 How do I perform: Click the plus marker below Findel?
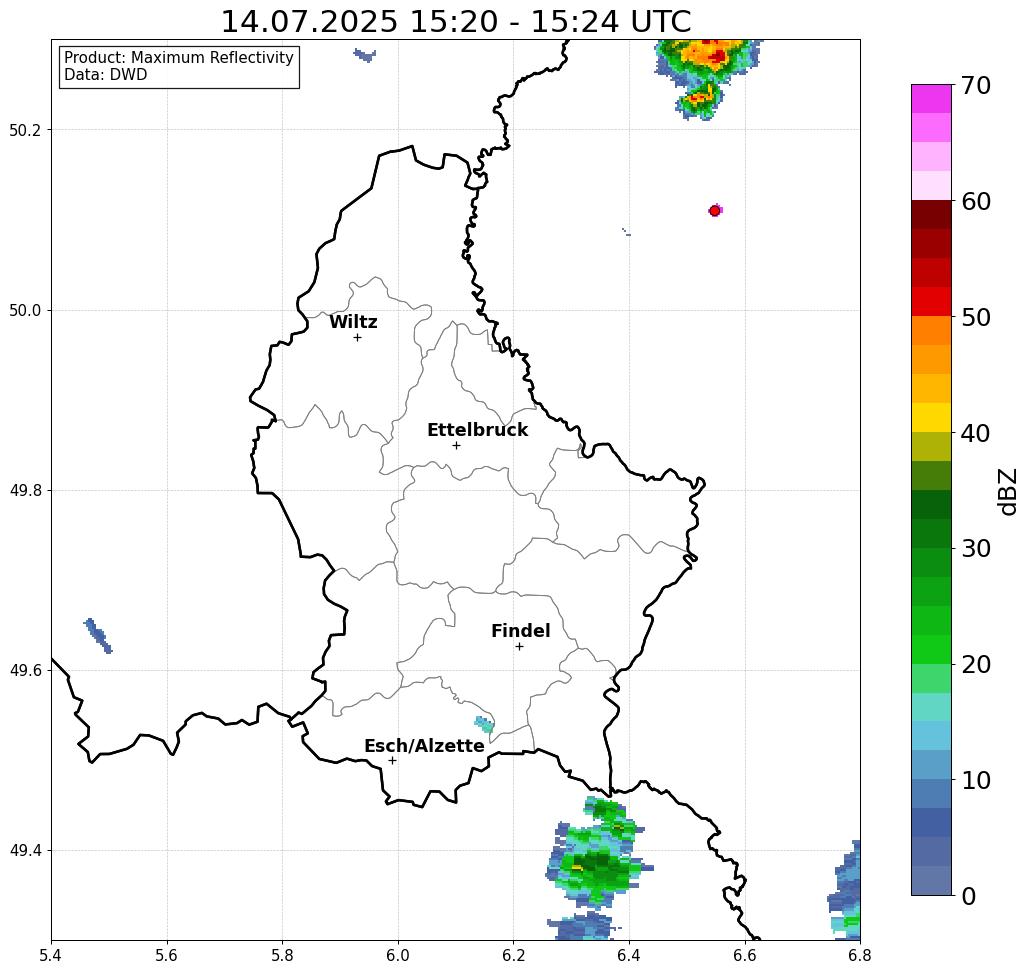pyautogui.click(x=519, y=647)
